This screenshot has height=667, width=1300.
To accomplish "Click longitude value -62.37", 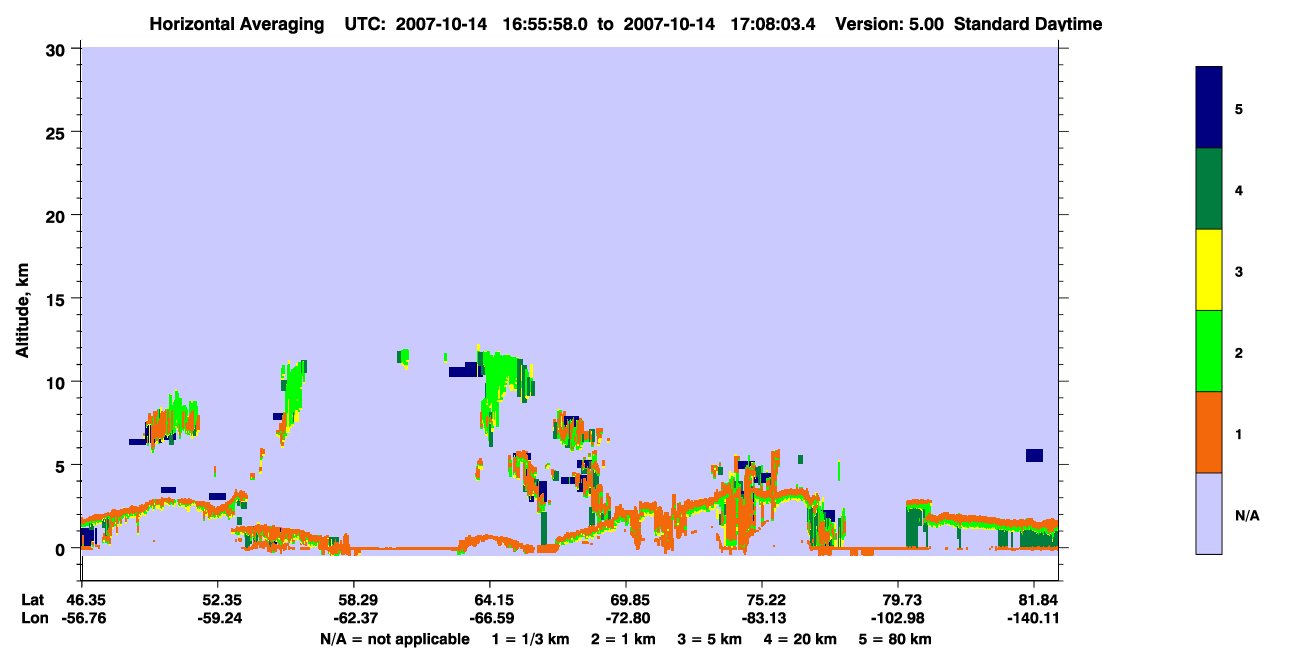I will tap(356, 618).
